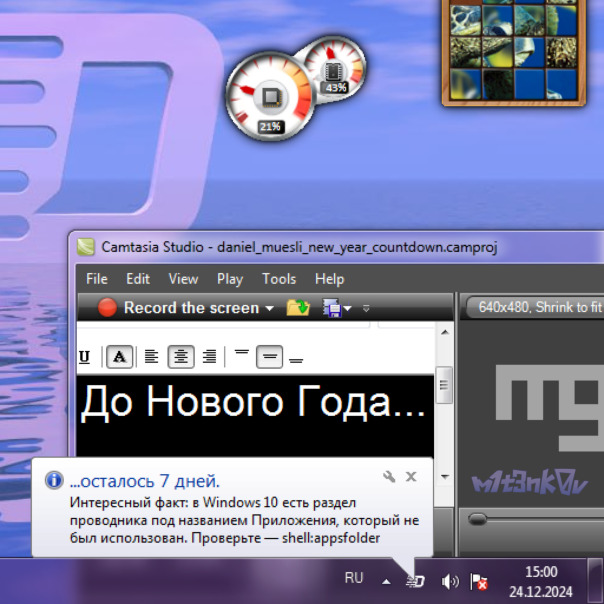Screen dimensions: 604x604
Task: Open the Tools menu
Action: pos(279,279)
